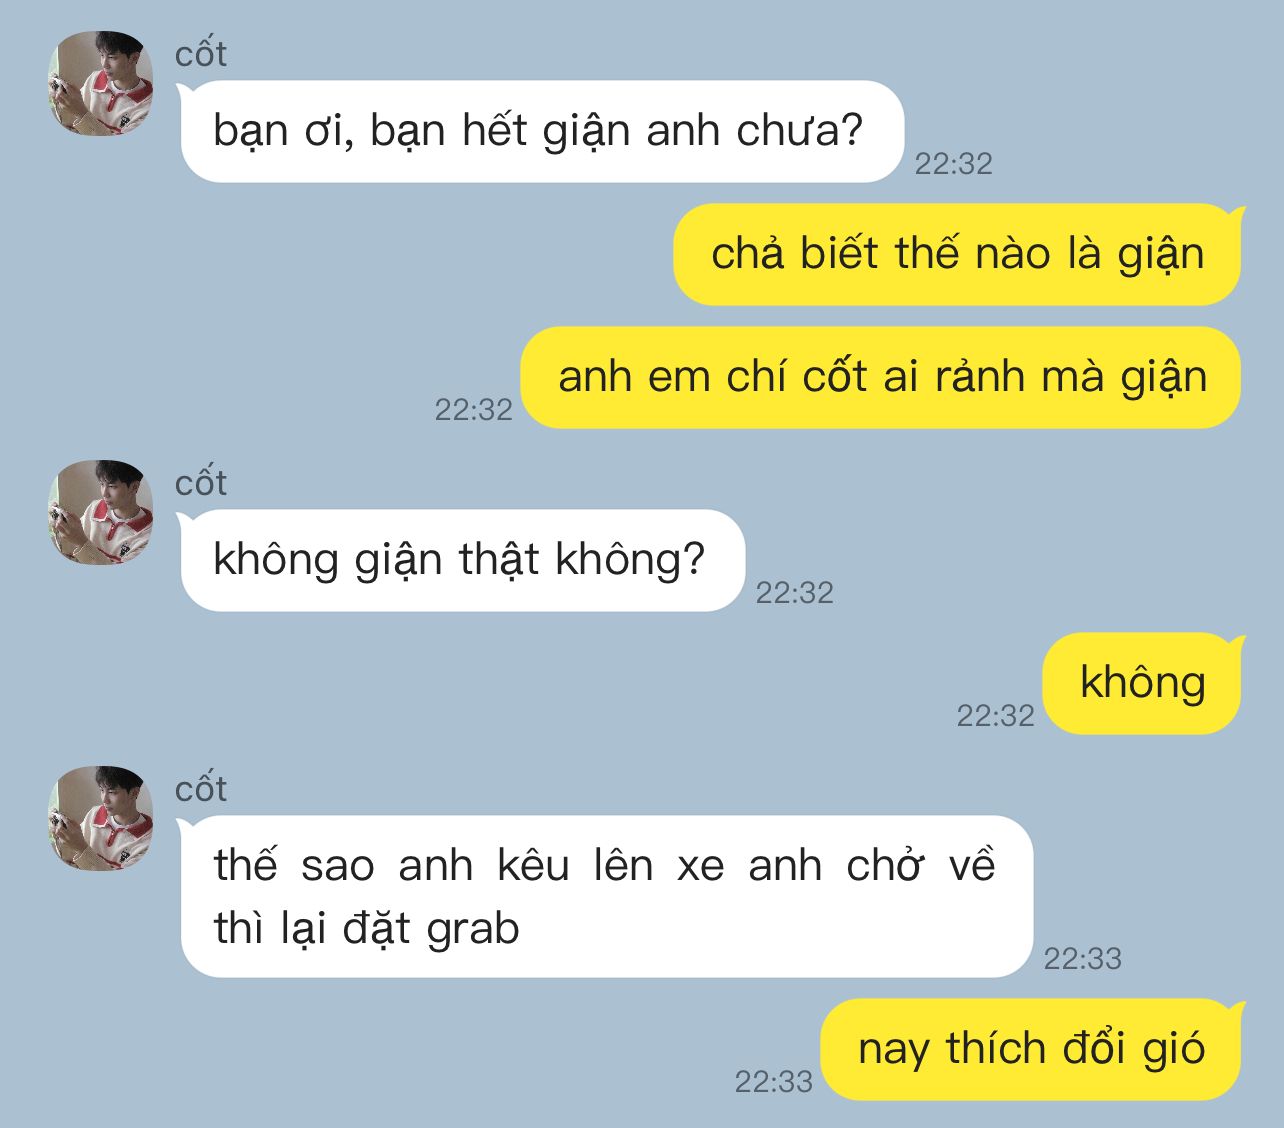Select message starting 'thế sao anh kêu lên xe'
The image size is (1284, 1128).
(x=606, y=896)
